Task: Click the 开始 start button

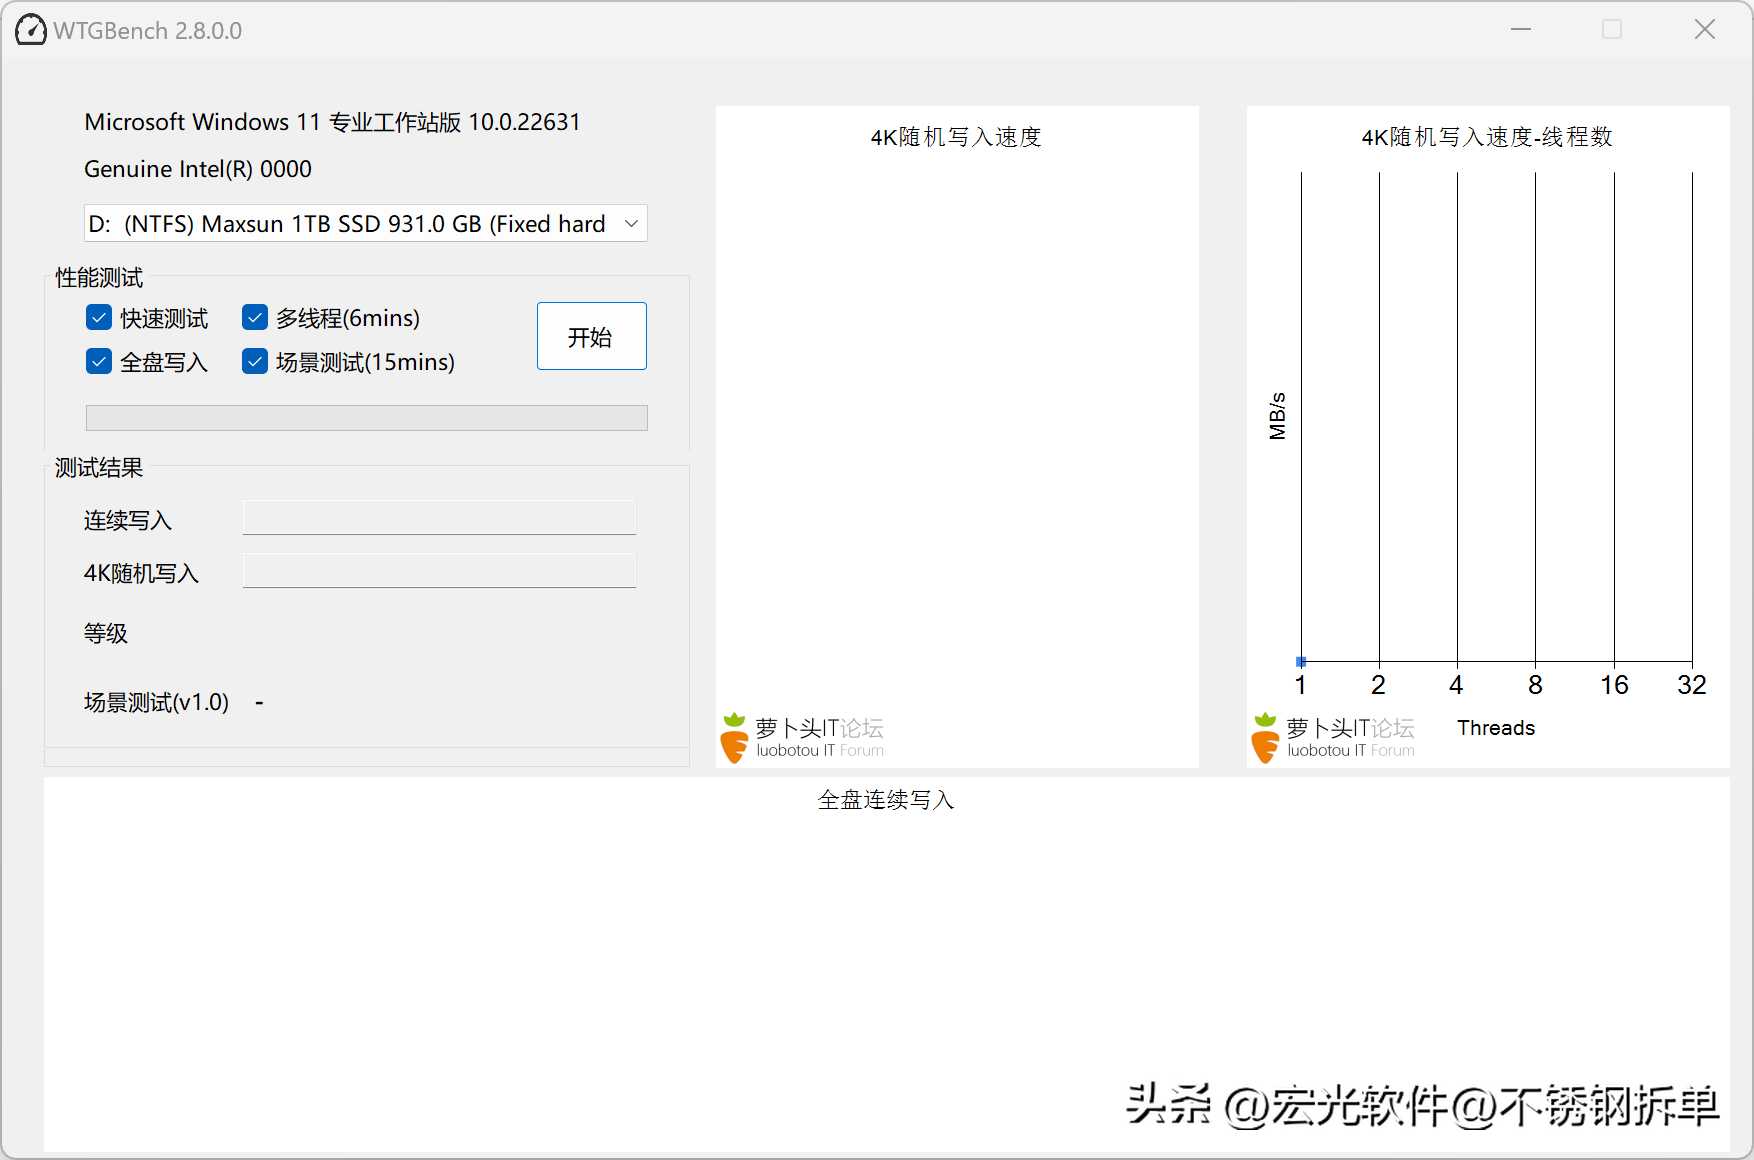Action: click(x=591, y=336)
